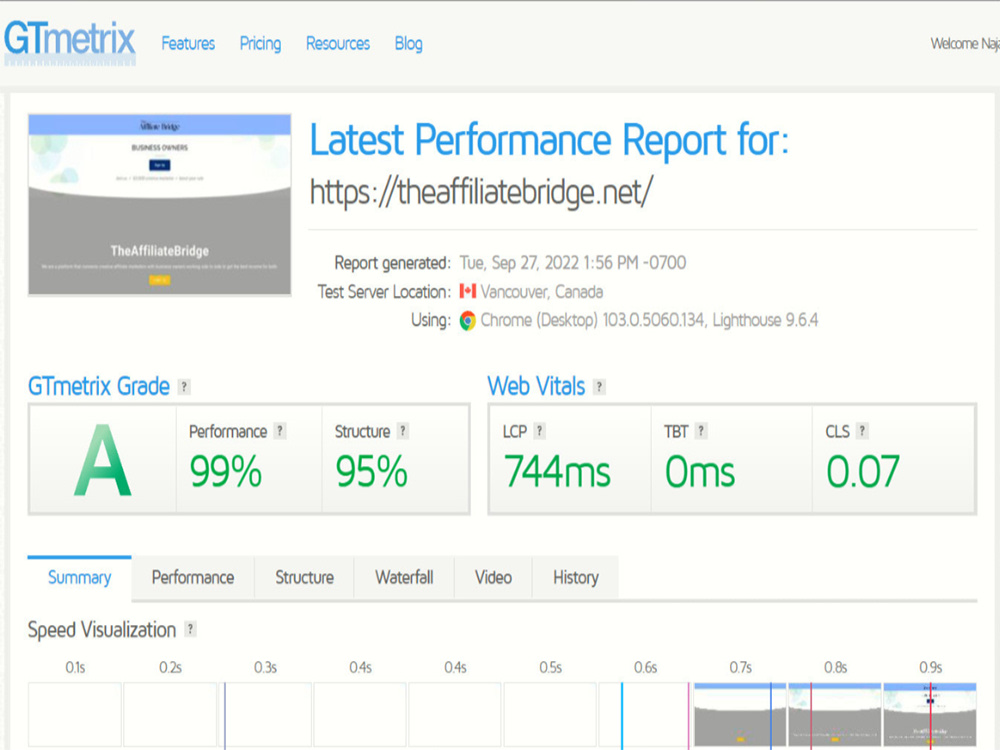
Task: Click the Latest Performance Report for heading
Action: pyautogui.click(x=549, y=140)
